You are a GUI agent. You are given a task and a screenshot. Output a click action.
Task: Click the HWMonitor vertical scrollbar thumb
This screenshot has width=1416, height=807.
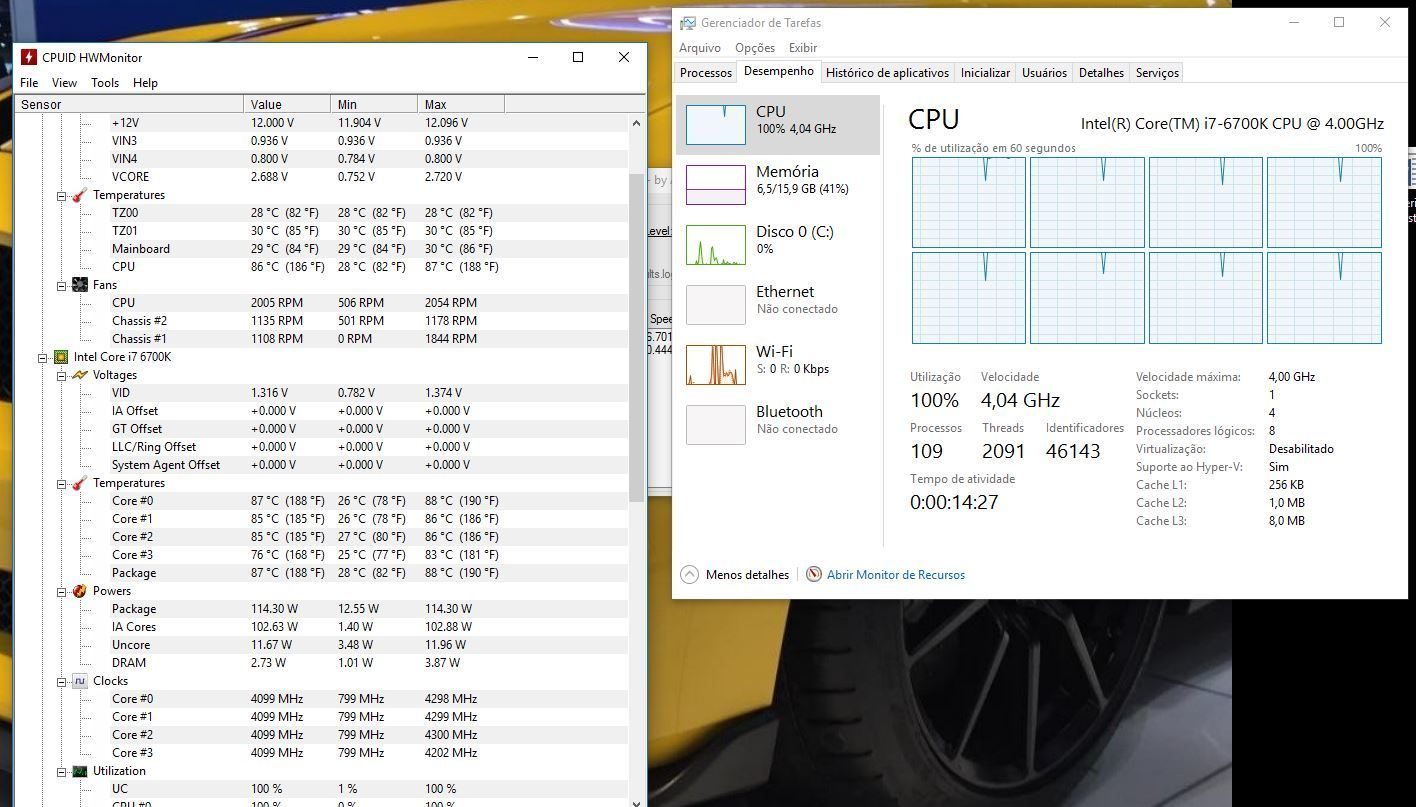[x=637, y=337]
